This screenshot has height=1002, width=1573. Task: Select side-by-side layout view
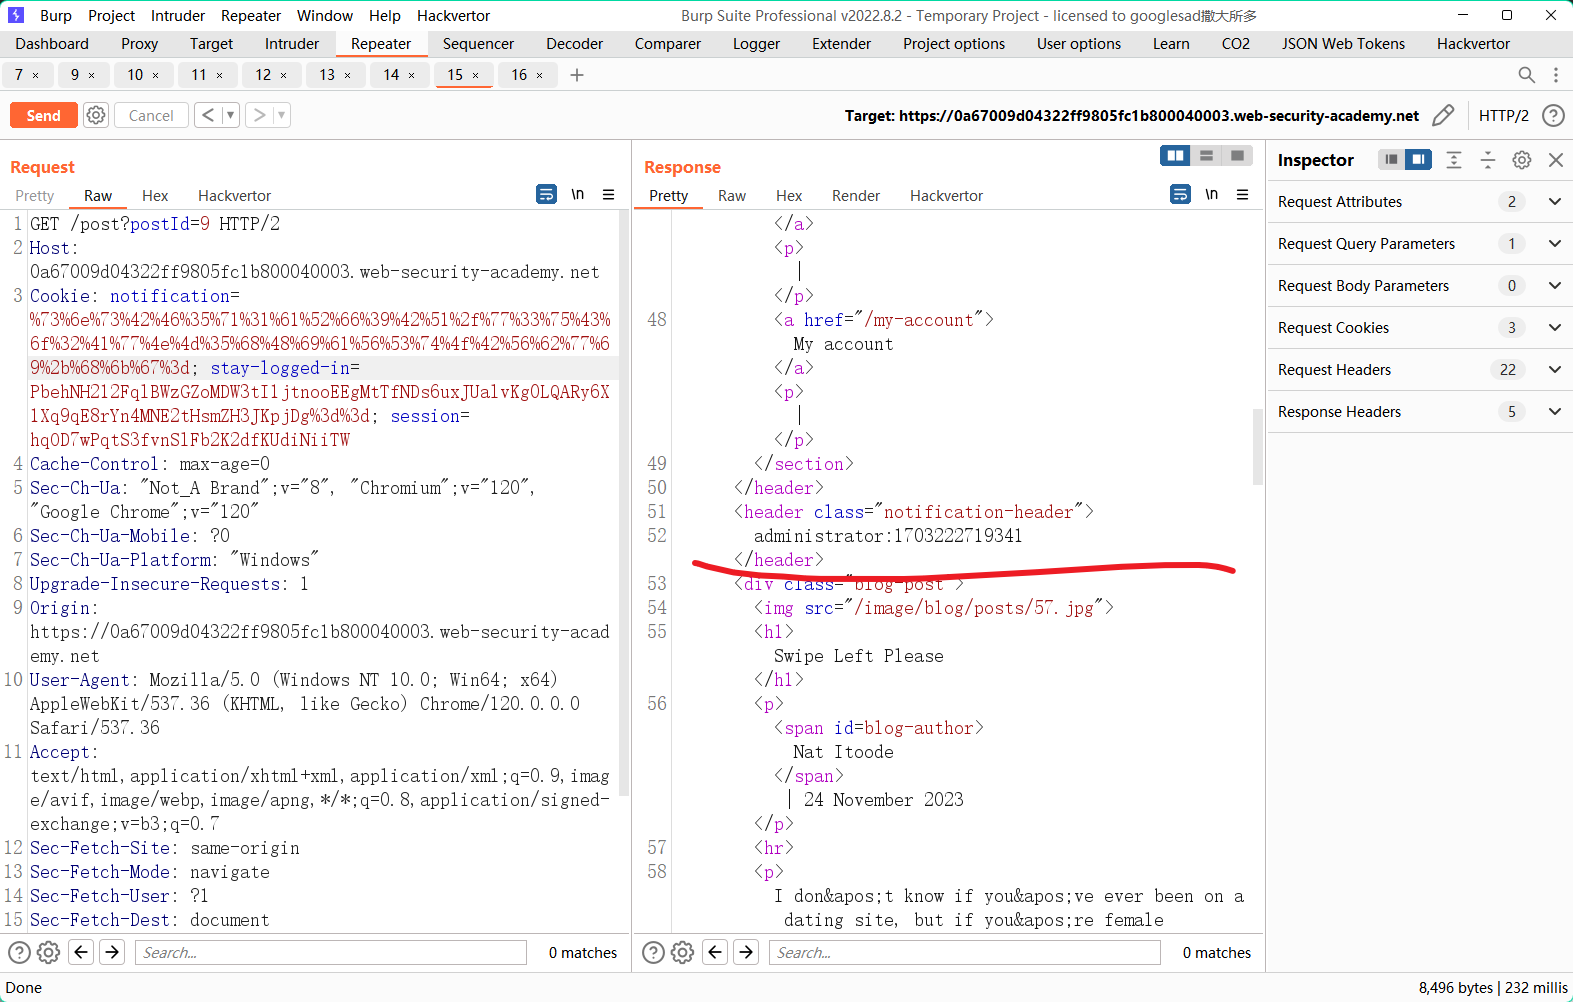(1176, 155)
